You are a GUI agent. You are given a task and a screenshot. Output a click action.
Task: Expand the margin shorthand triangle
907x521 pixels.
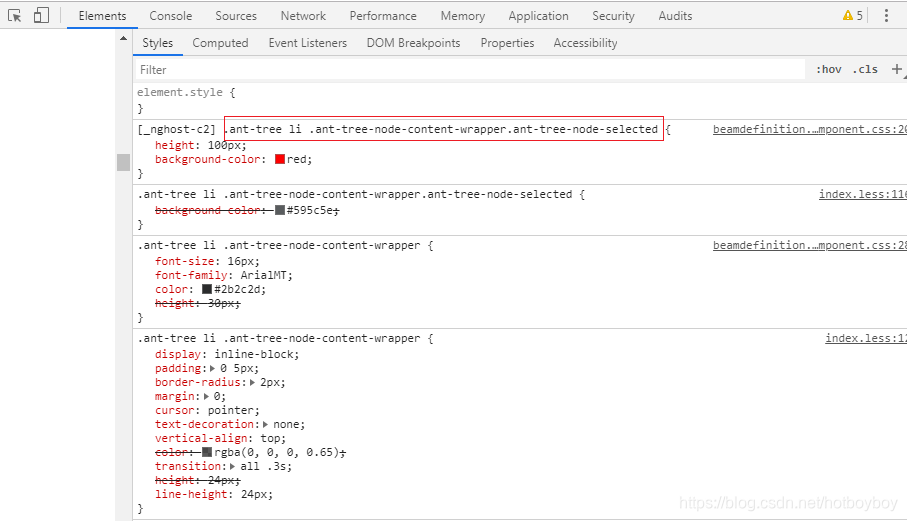point(206,396)
